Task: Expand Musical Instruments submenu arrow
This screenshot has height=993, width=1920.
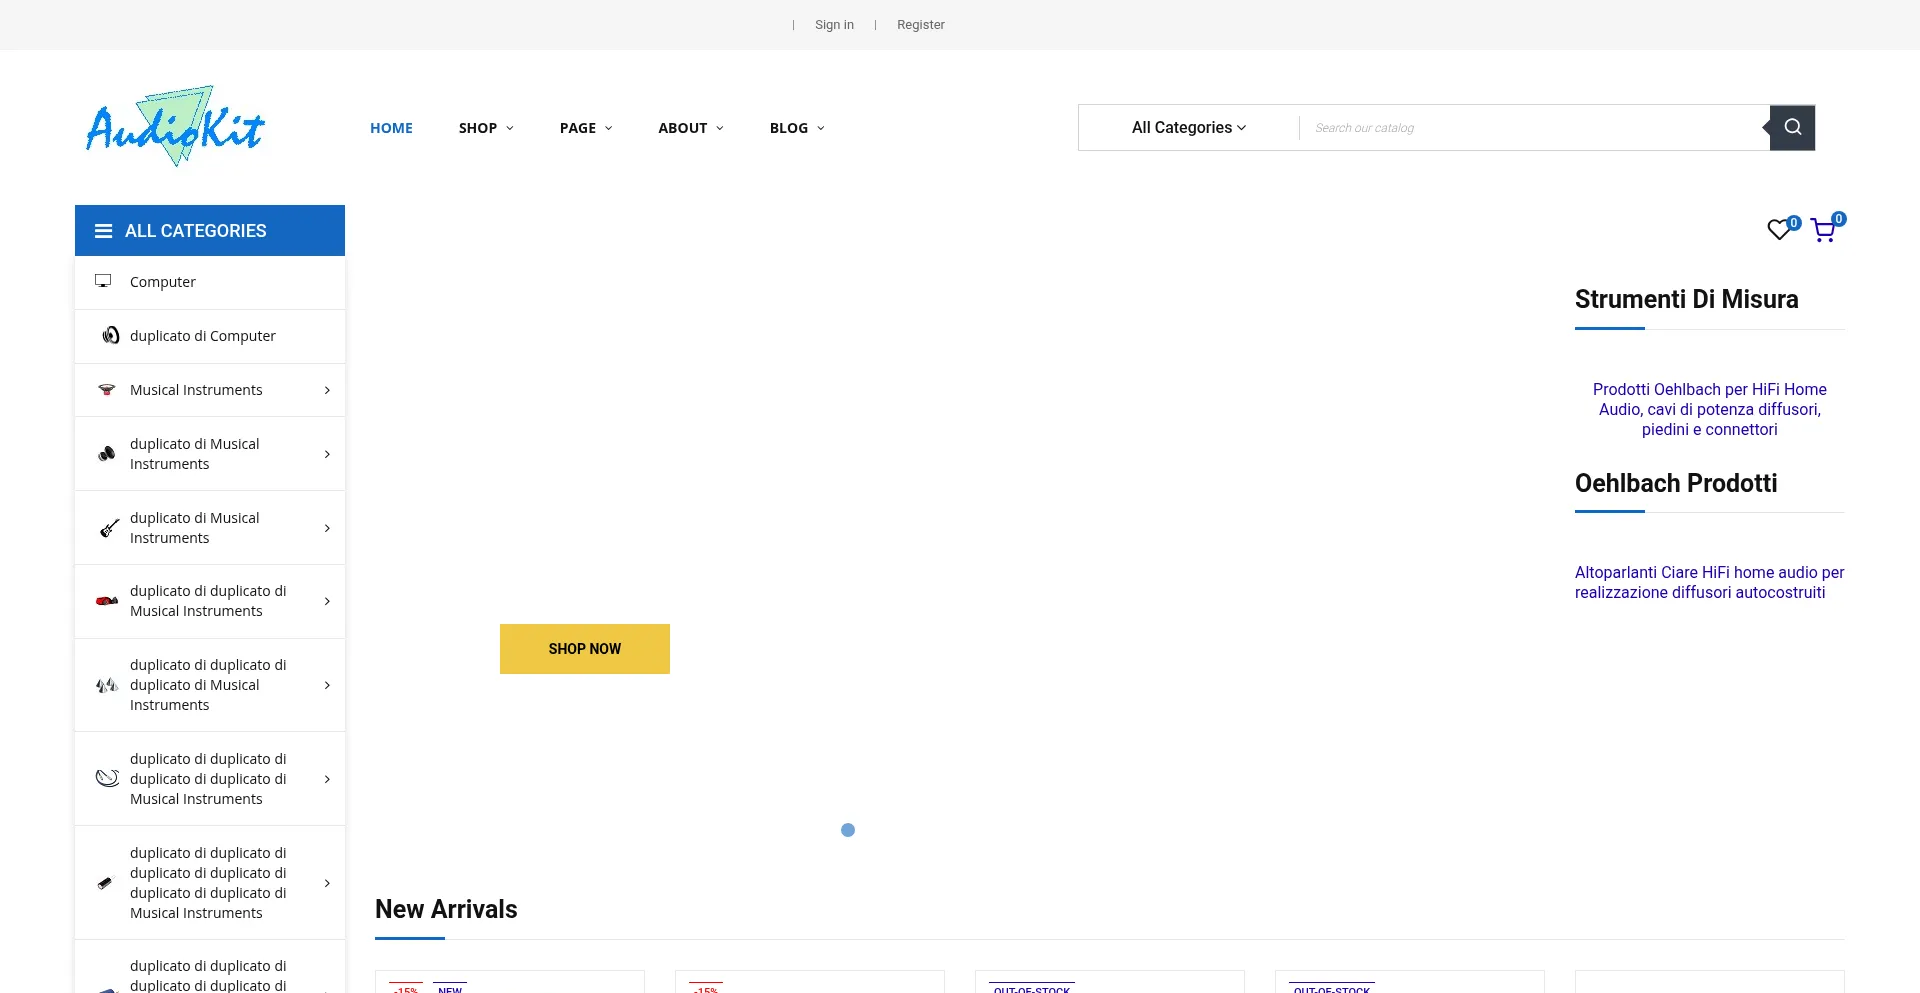Action: 327,390
